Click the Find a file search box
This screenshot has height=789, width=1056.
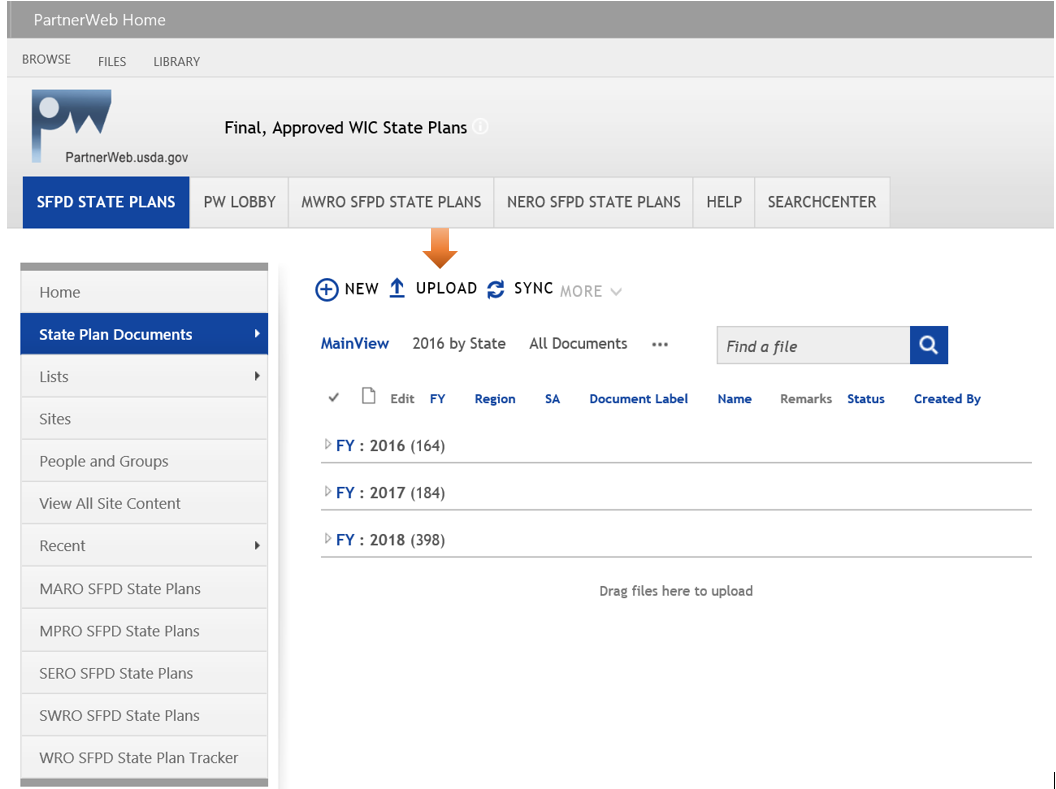pos(813,346)
